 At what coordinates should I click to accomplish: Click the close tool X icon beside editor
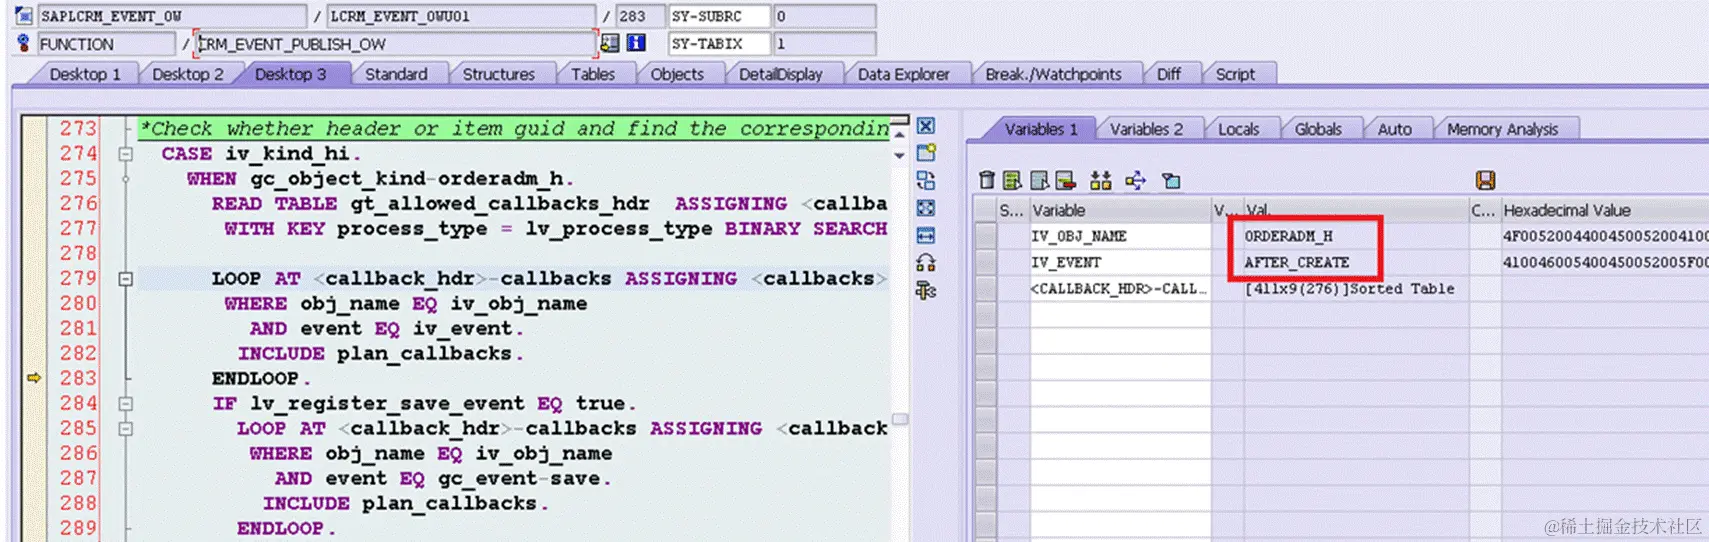pos(926,126)
